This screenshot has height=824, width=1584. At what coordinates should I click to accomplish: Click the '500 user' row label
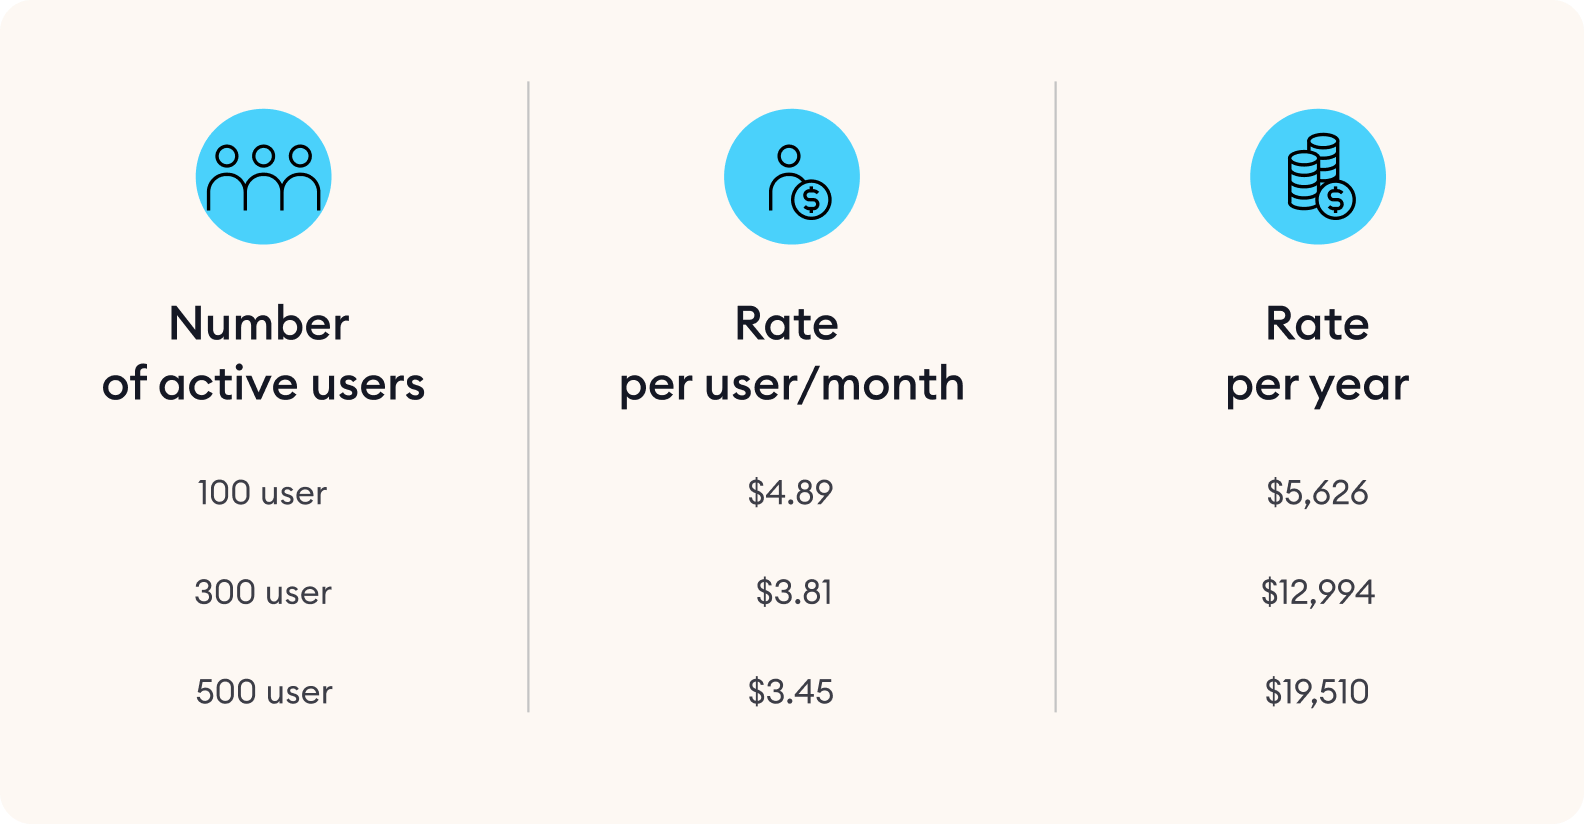[264, 692]
